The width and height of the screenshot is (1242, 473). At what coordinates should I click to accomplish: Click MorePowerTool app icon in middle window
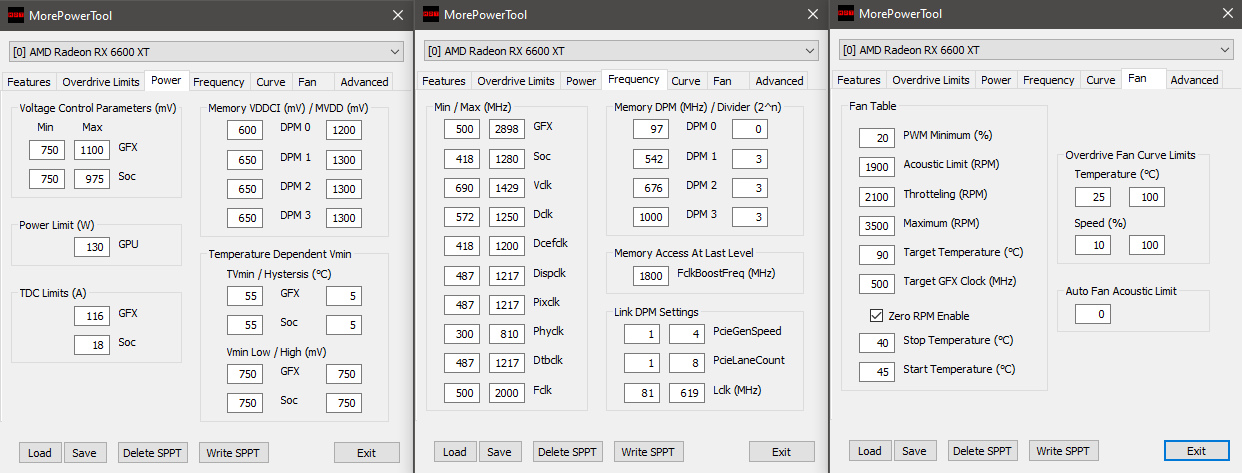point(431,14)
